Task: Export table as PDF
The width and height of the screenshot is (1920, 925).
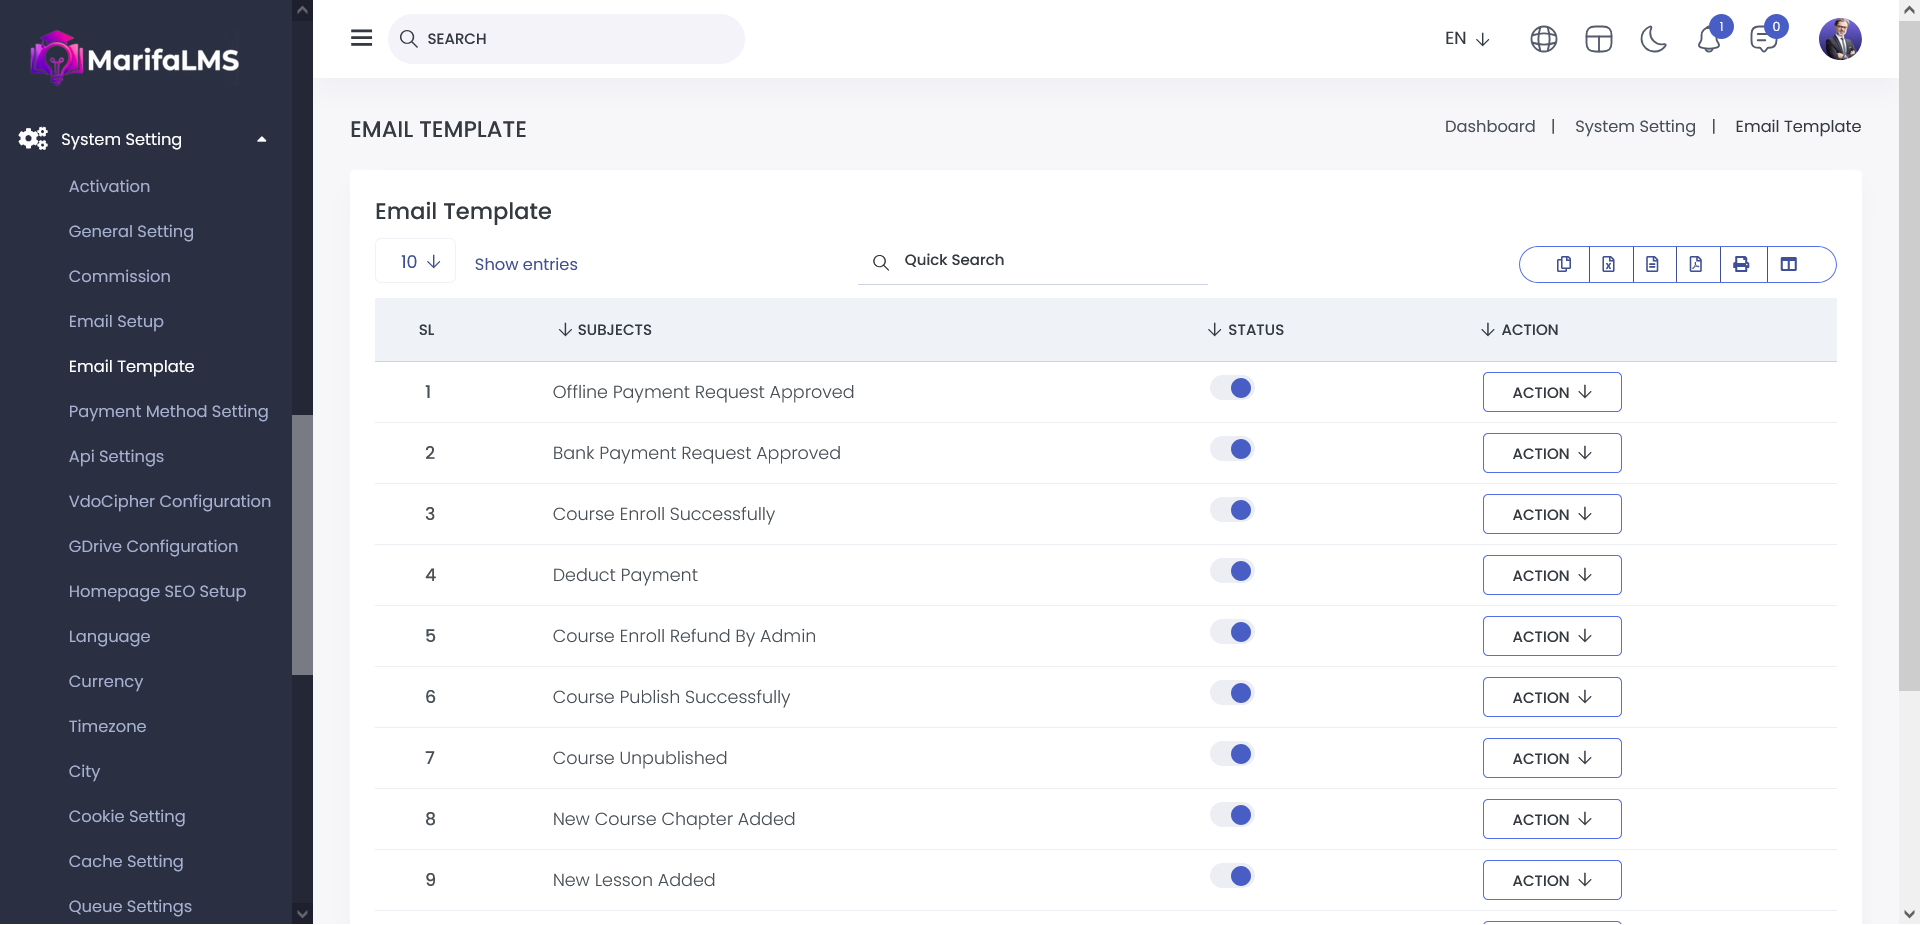Action: (x=1696, y=264)
